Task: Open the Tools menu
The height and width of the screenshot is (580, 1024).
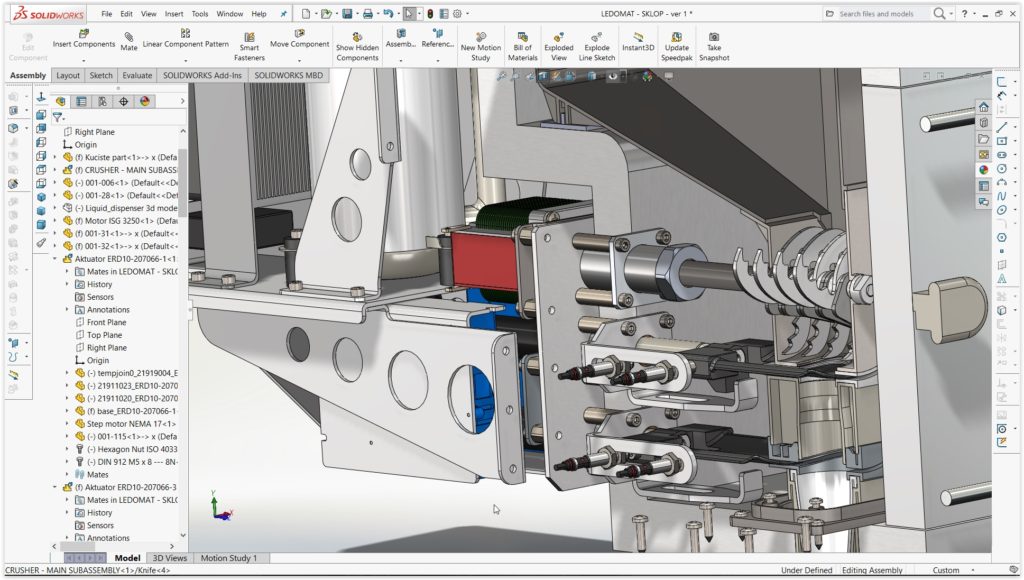Action: point(200,14)
